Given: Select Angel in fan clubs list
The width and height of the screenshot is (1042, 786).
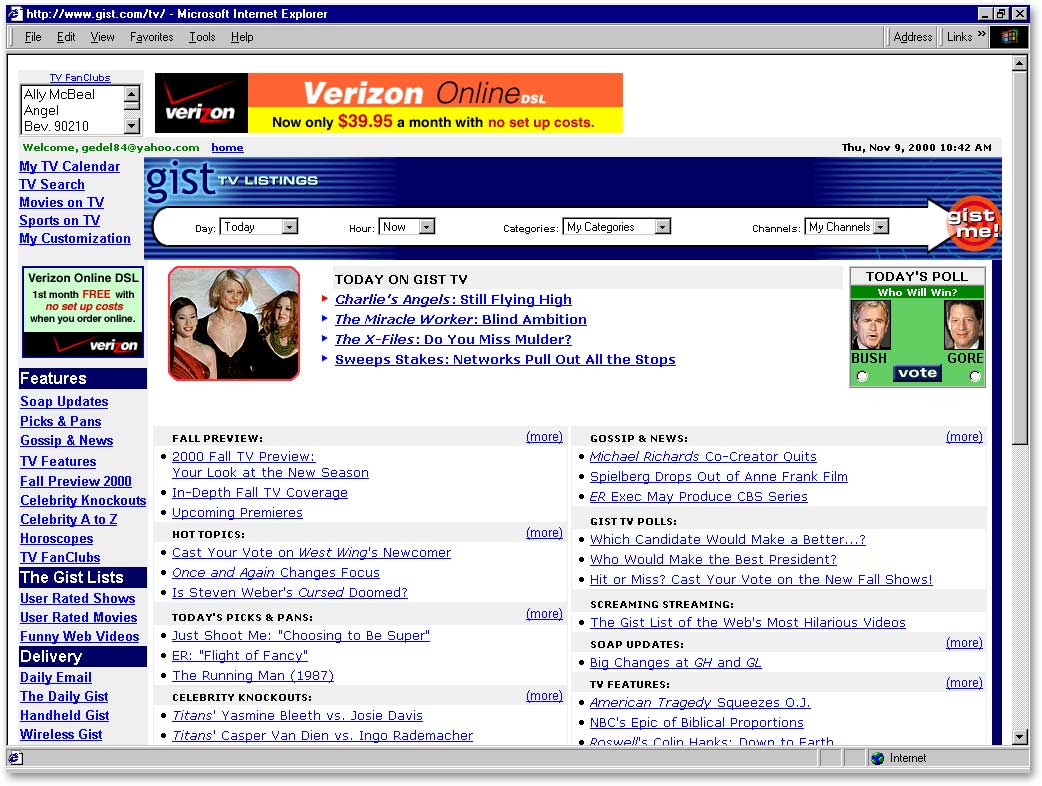Looking at the screenshot, I should (x=41, y=110).
